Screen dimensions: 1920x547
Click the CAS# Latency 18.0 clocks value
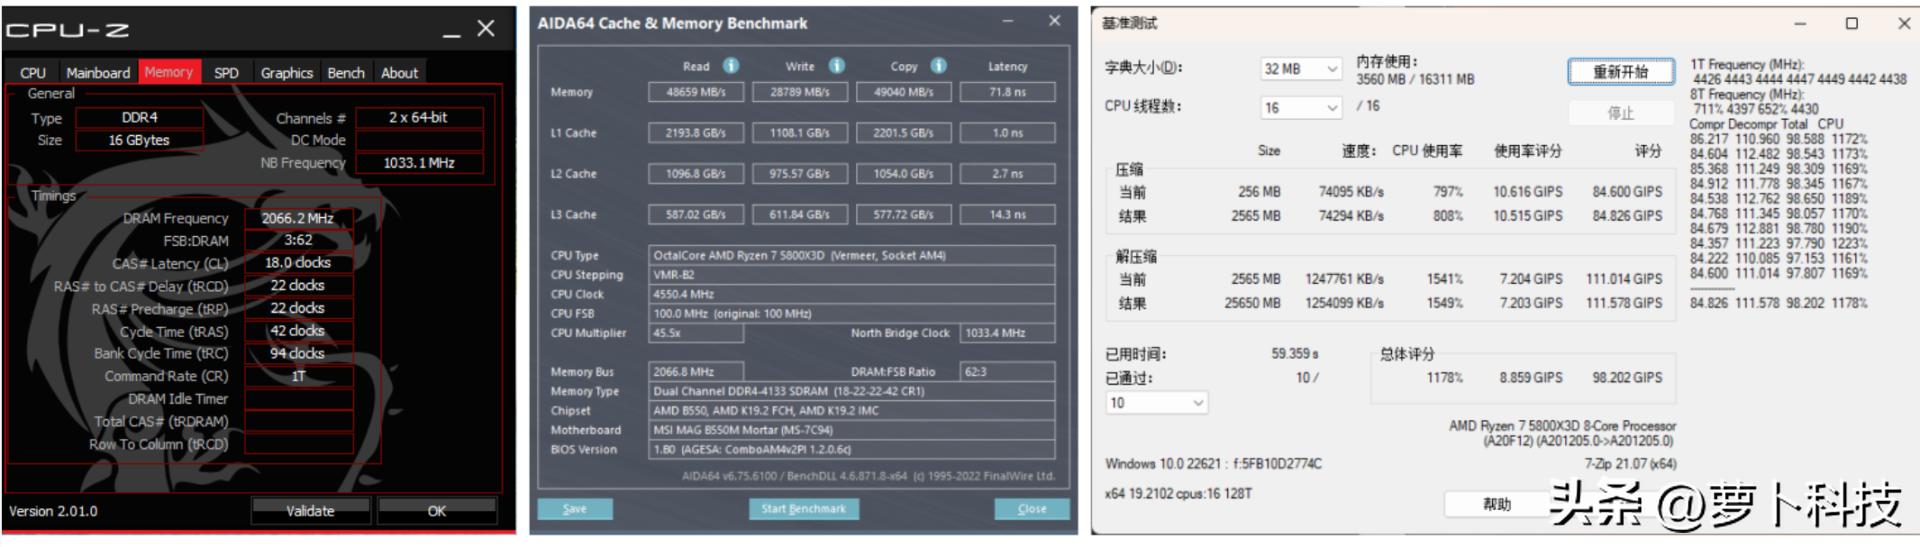pyautogui.click(x=298, y=263)
